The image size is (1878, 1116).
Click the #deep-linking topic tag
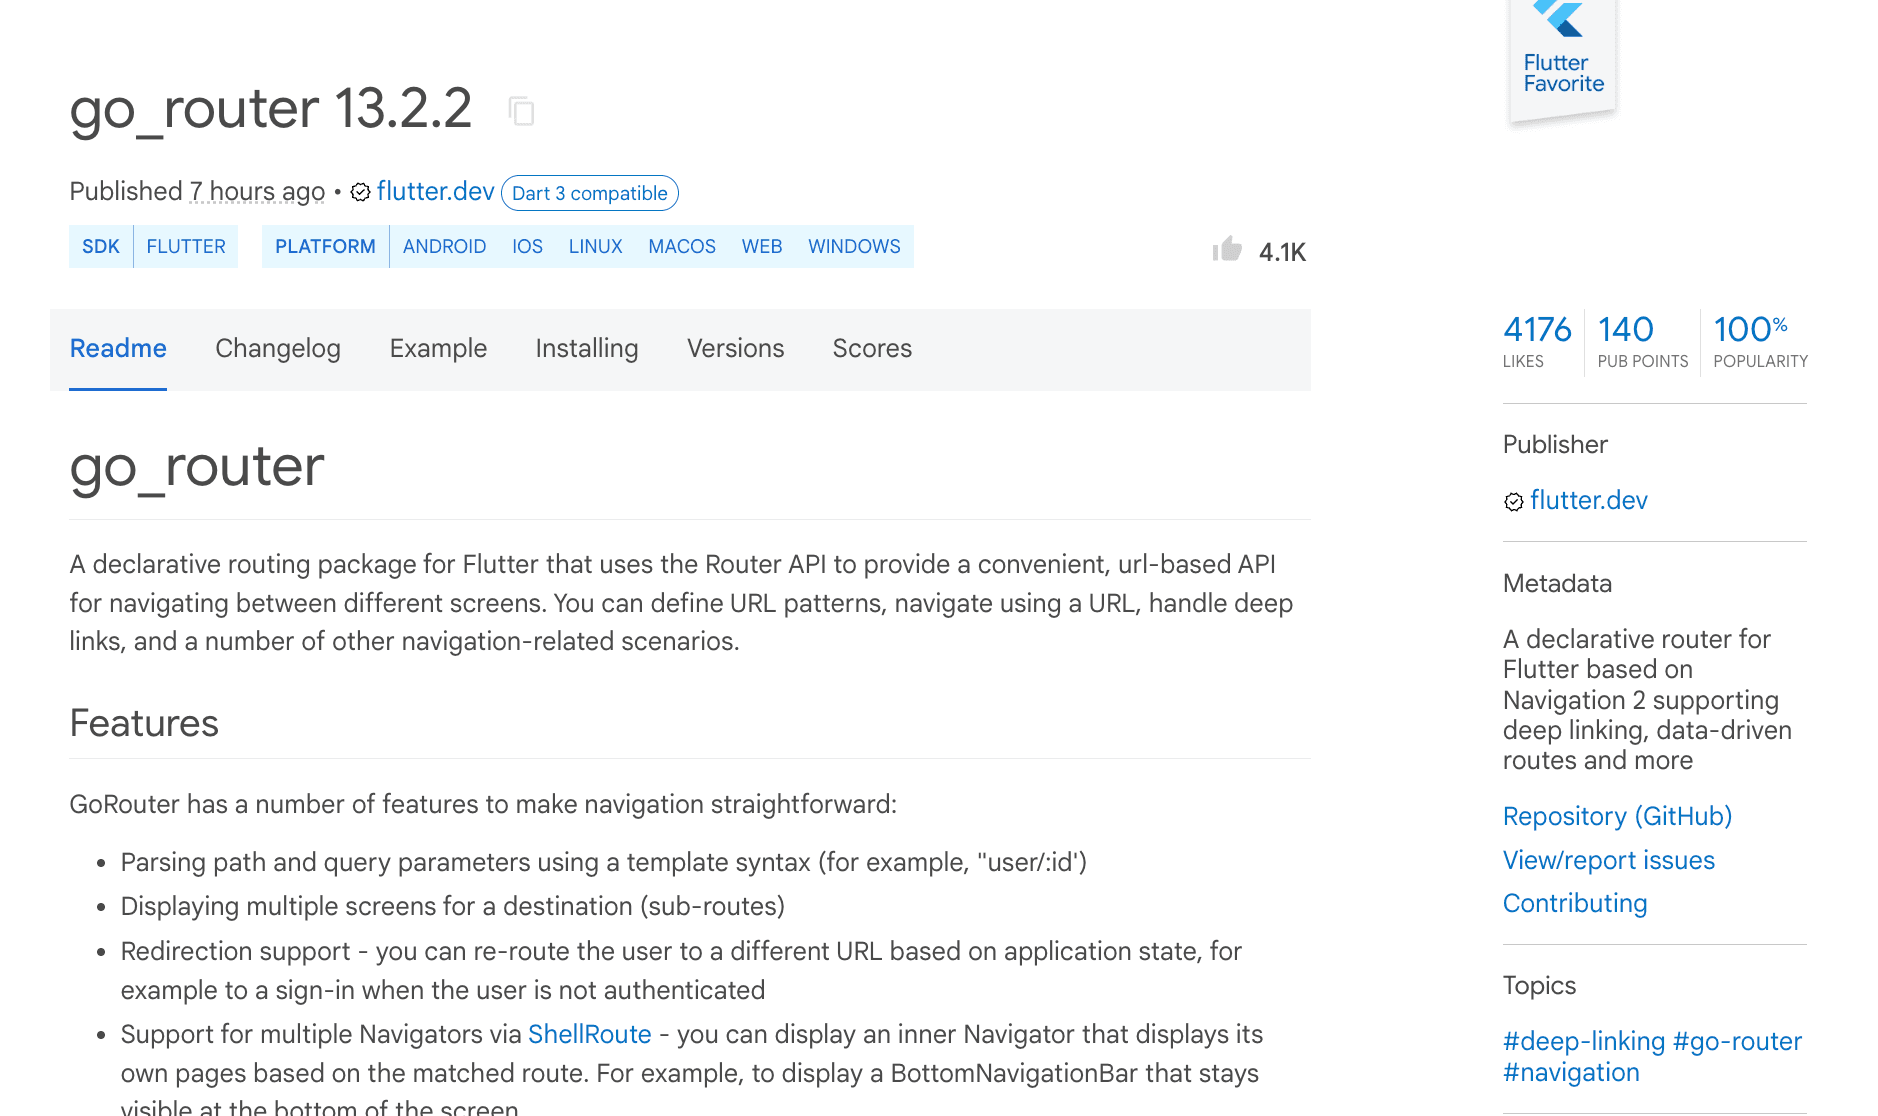(x=1583, y=1041)
